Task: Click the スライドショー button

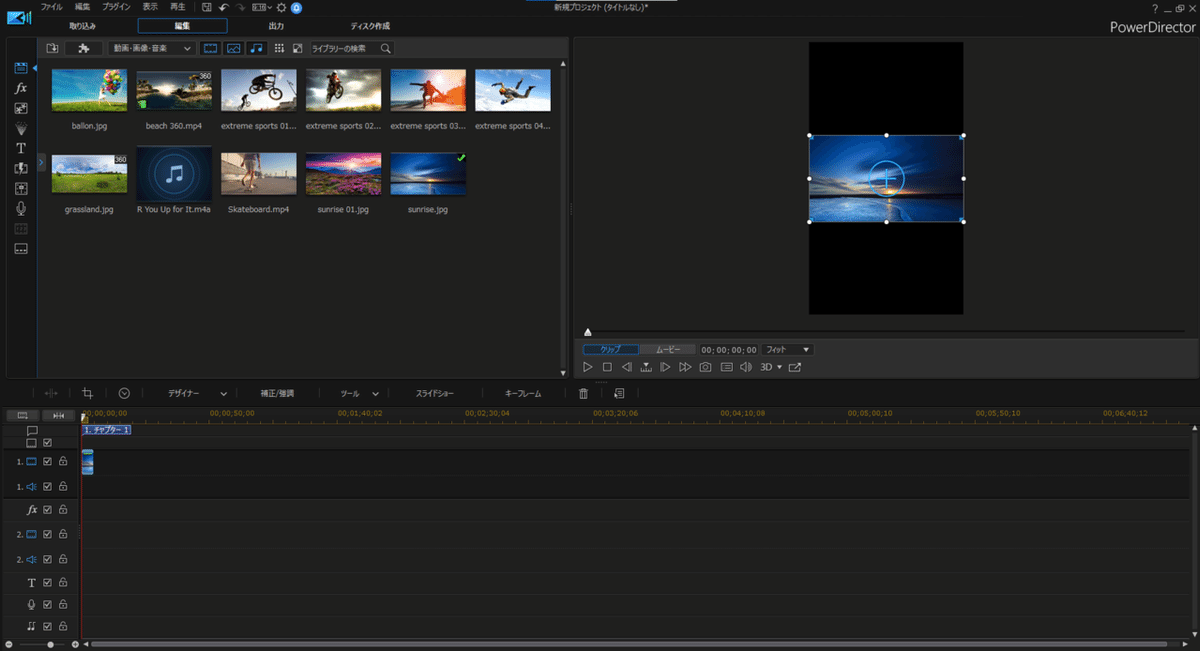Action: click(436, 393)
